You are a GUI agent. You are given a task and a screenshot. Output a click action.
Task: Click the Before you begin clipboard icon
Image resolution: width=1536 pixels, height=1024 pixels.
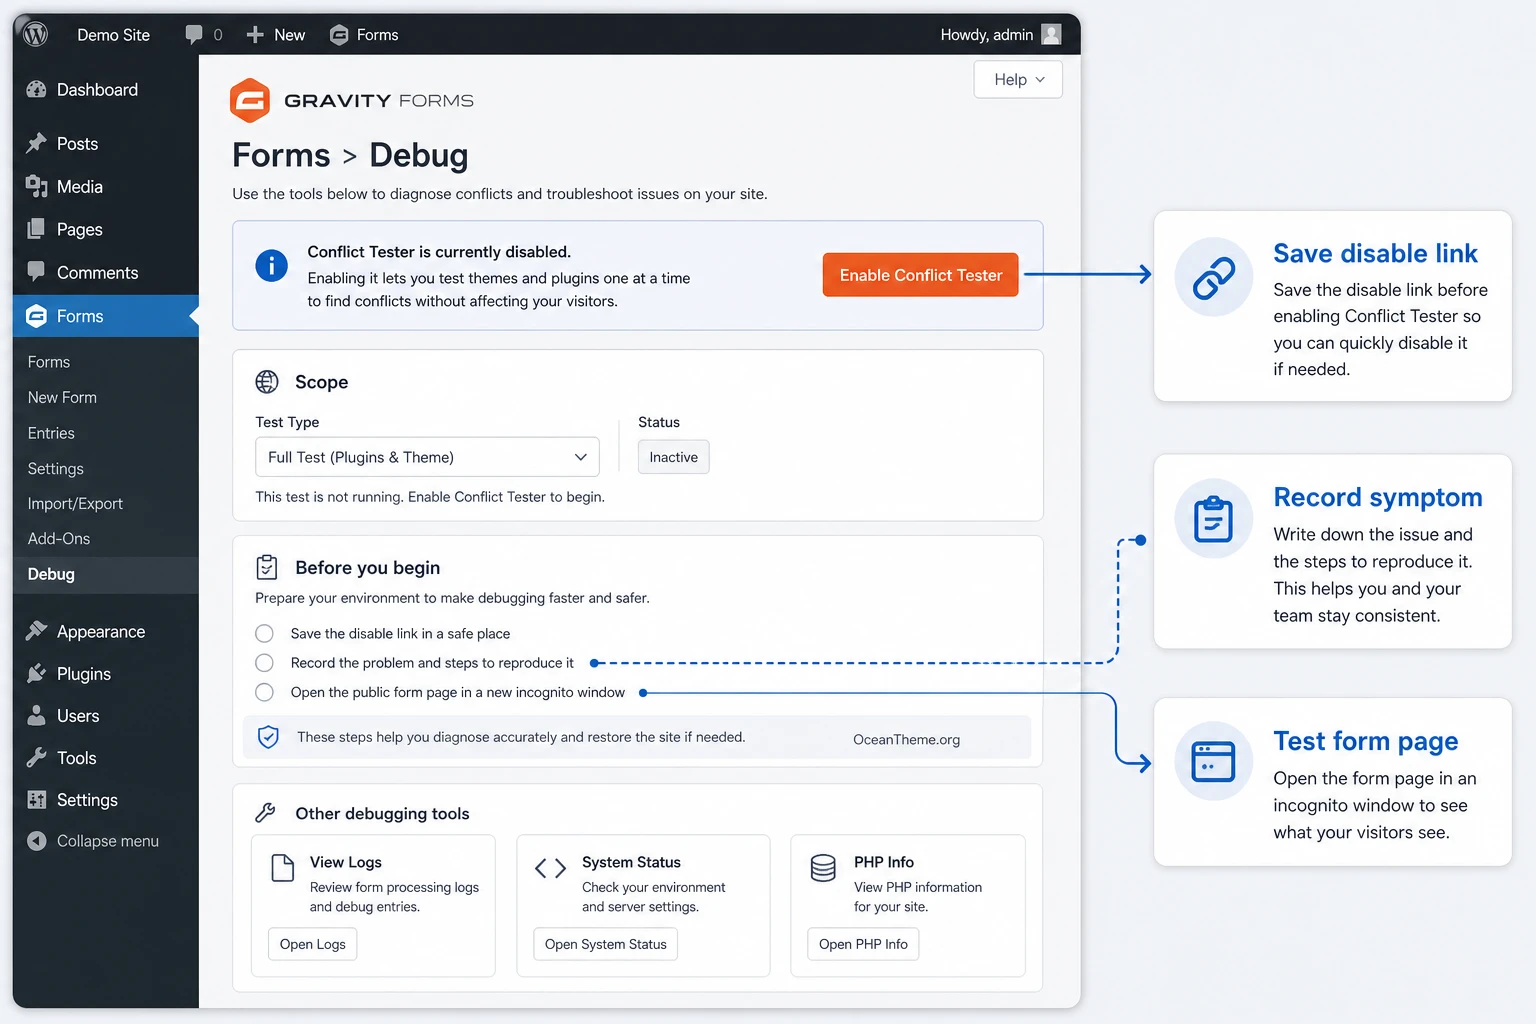point(267,567)
